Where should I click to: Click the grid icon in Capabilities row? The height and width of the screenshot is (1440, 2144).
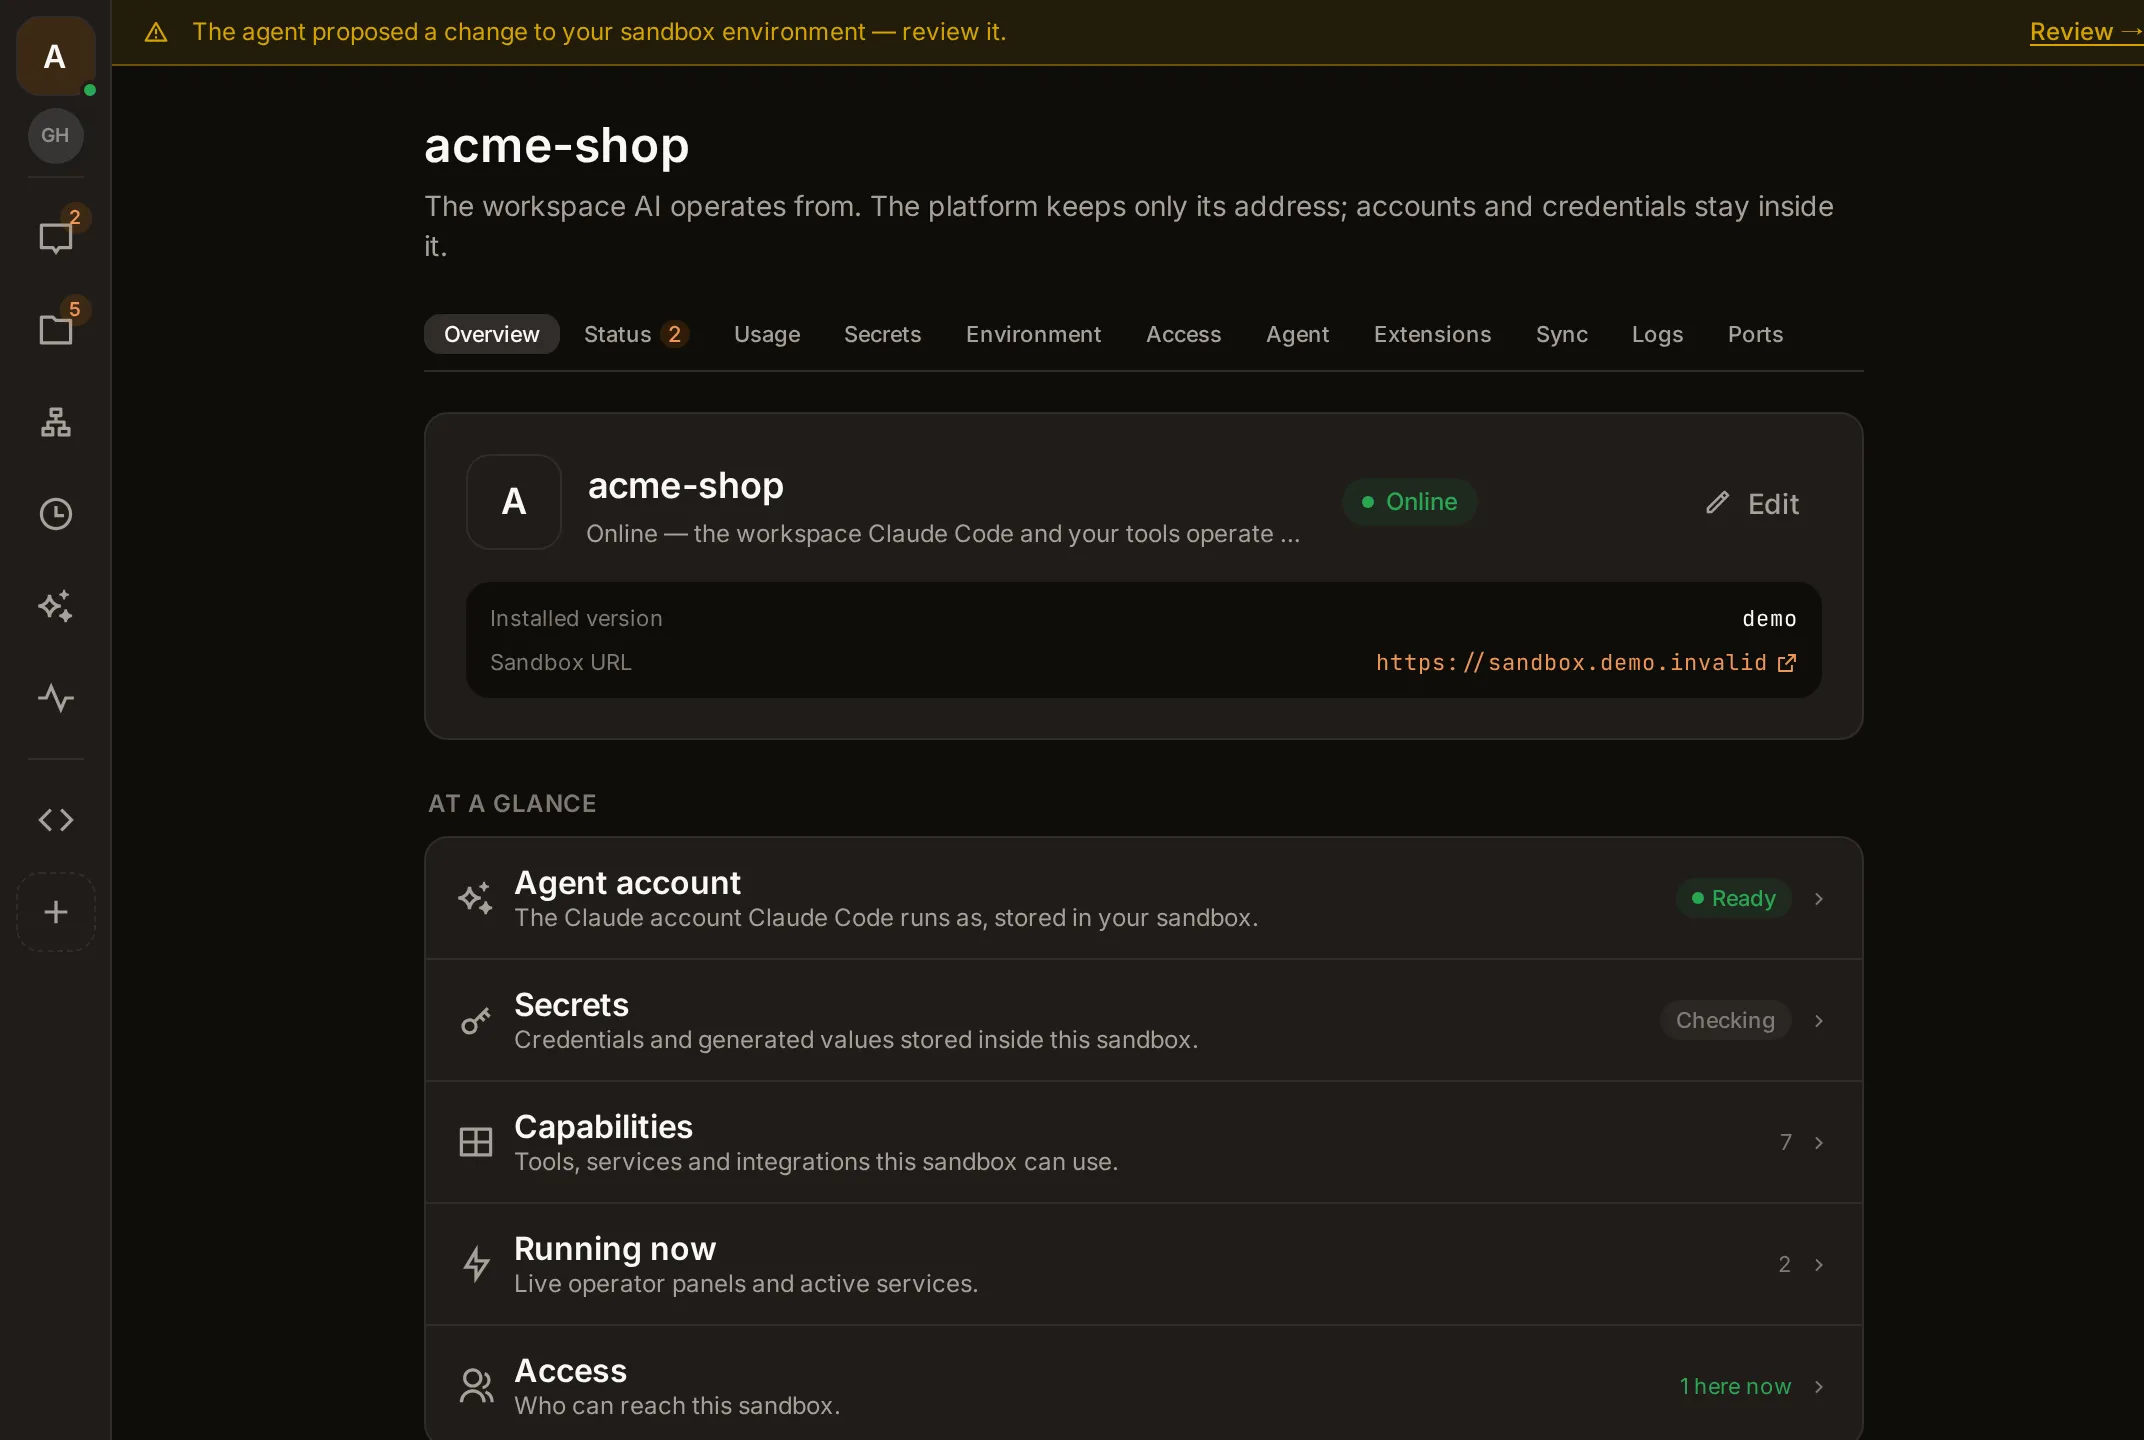pyautogui.click(x=475, y=1142)
